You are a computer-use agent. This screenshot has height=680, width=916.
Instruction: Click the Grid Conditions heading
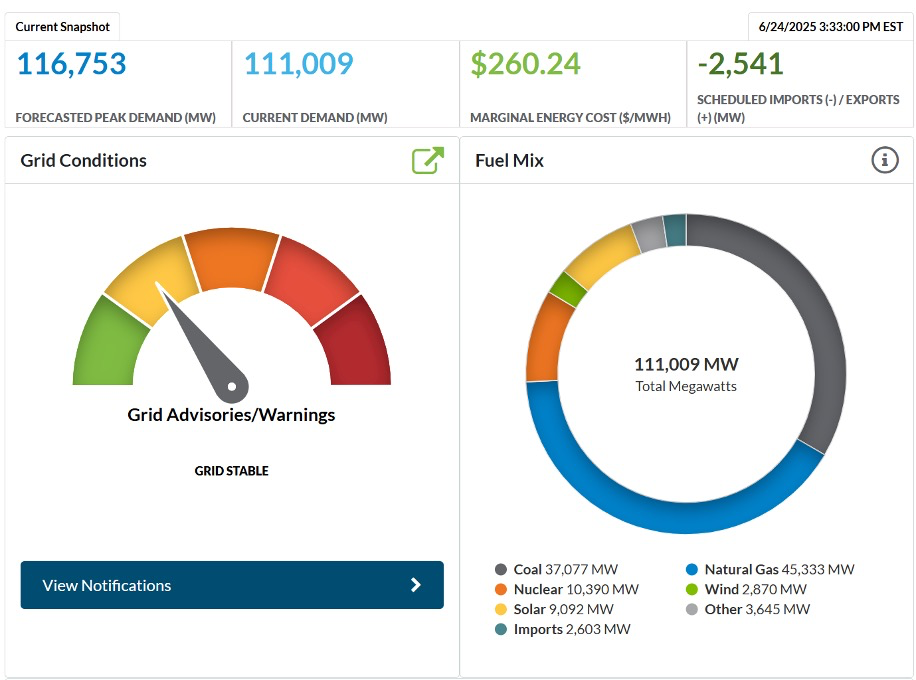pyautogui.click(x=84, y=161)
